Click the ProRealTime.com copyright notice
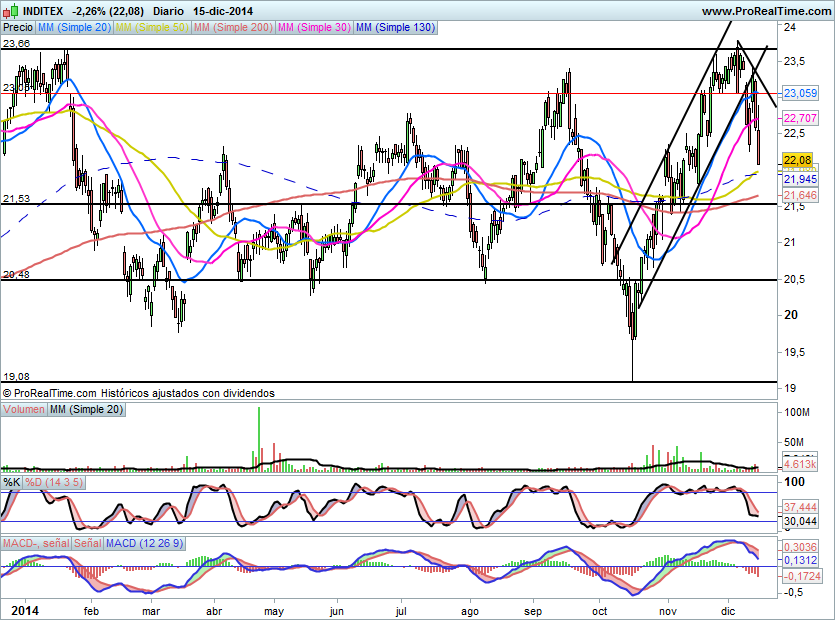This screenshot has width=835, height=620. point(138,393)
